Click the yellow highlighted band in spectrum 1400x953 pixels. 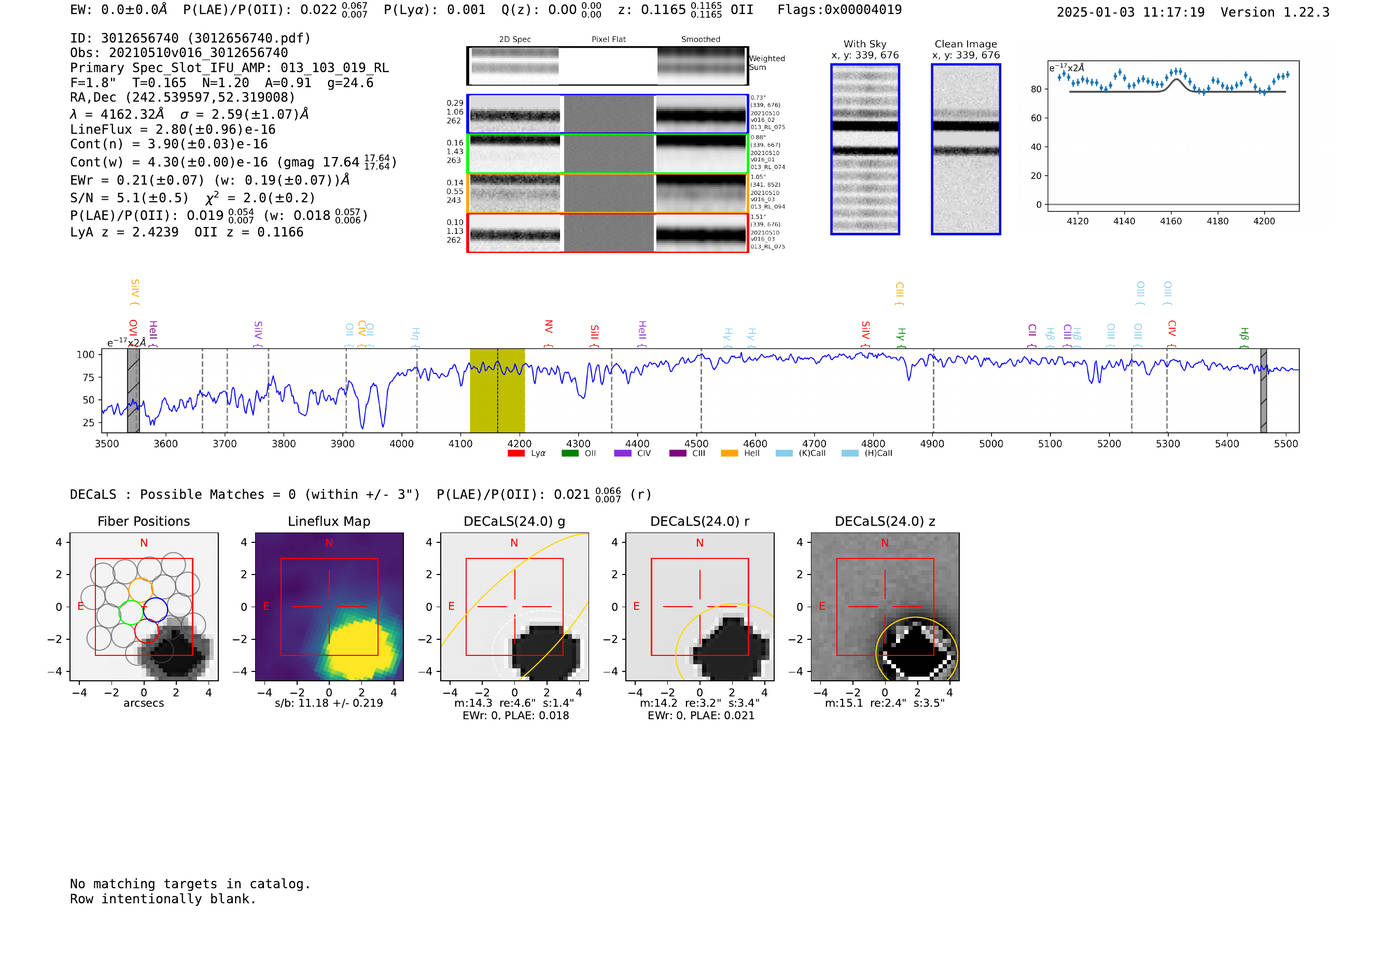coord(497,390)
